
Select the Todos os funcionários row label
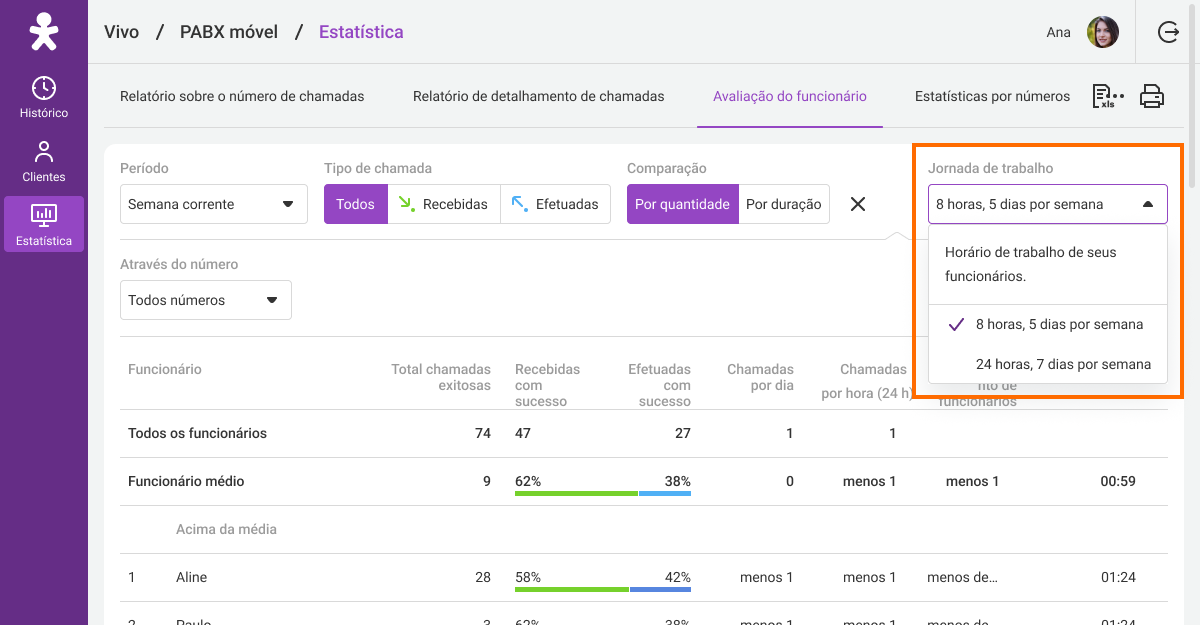point(198,433)
